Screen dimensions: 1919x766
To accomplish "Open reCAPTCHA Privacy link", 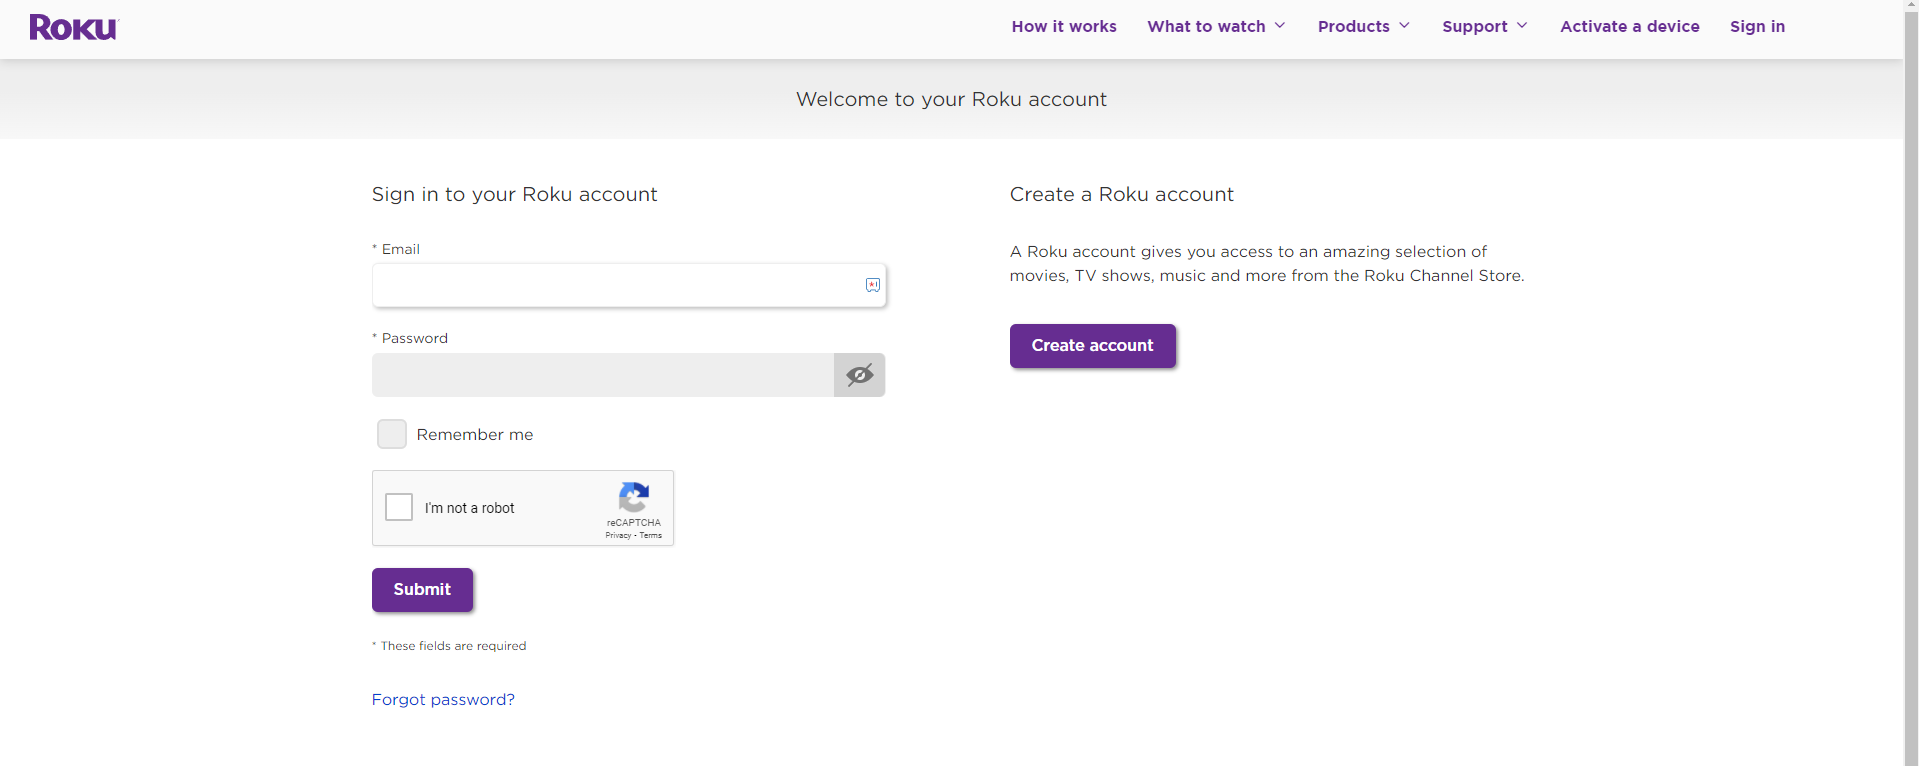I will (x=618, y=535).
